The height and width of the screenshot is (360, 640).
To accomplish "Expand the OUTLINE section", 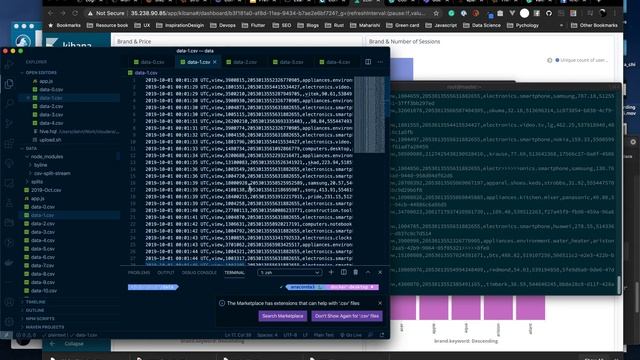I will point(35,311).
